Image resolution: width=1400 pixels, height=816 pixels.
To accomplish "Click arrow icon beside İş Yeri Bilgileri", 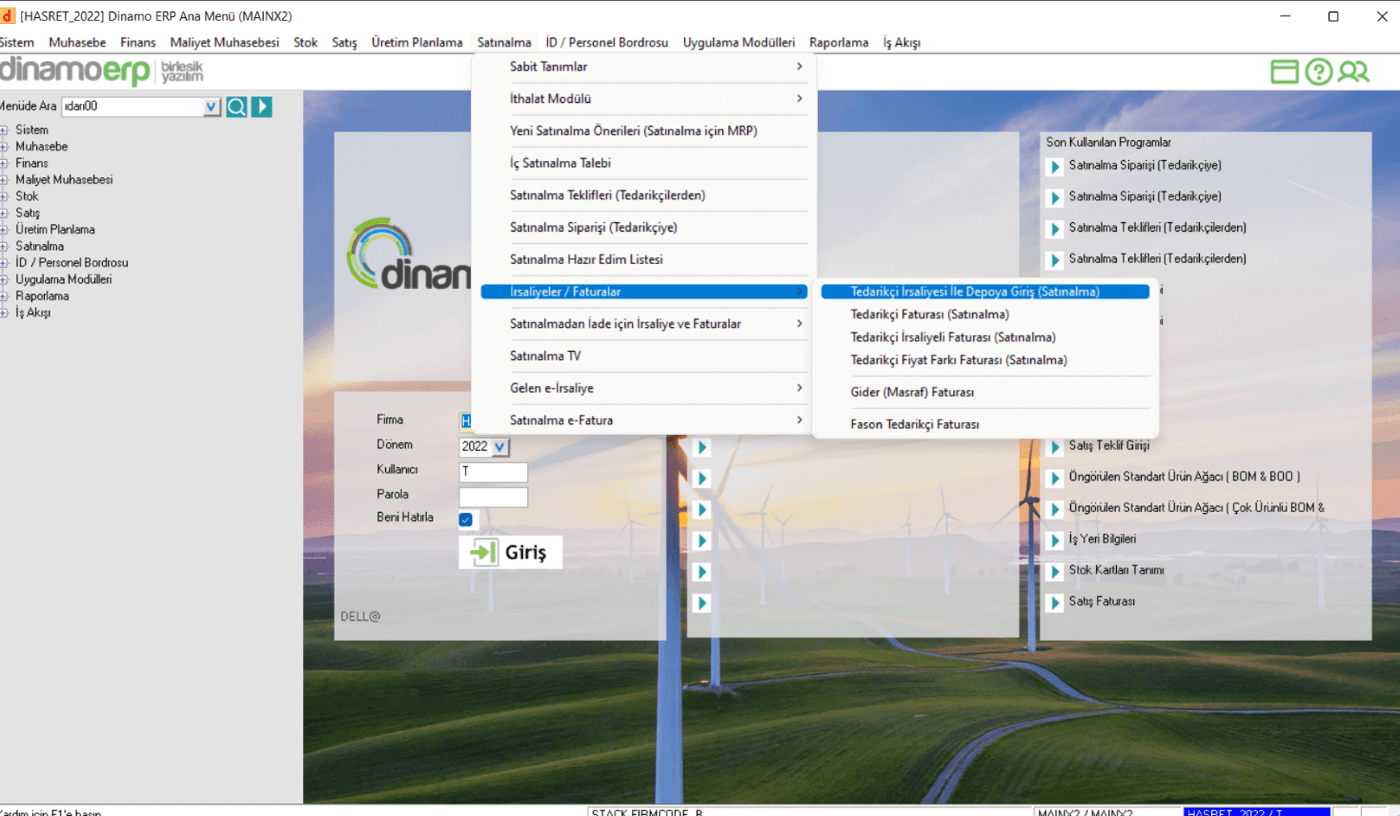I will (x=1054, y=540).
